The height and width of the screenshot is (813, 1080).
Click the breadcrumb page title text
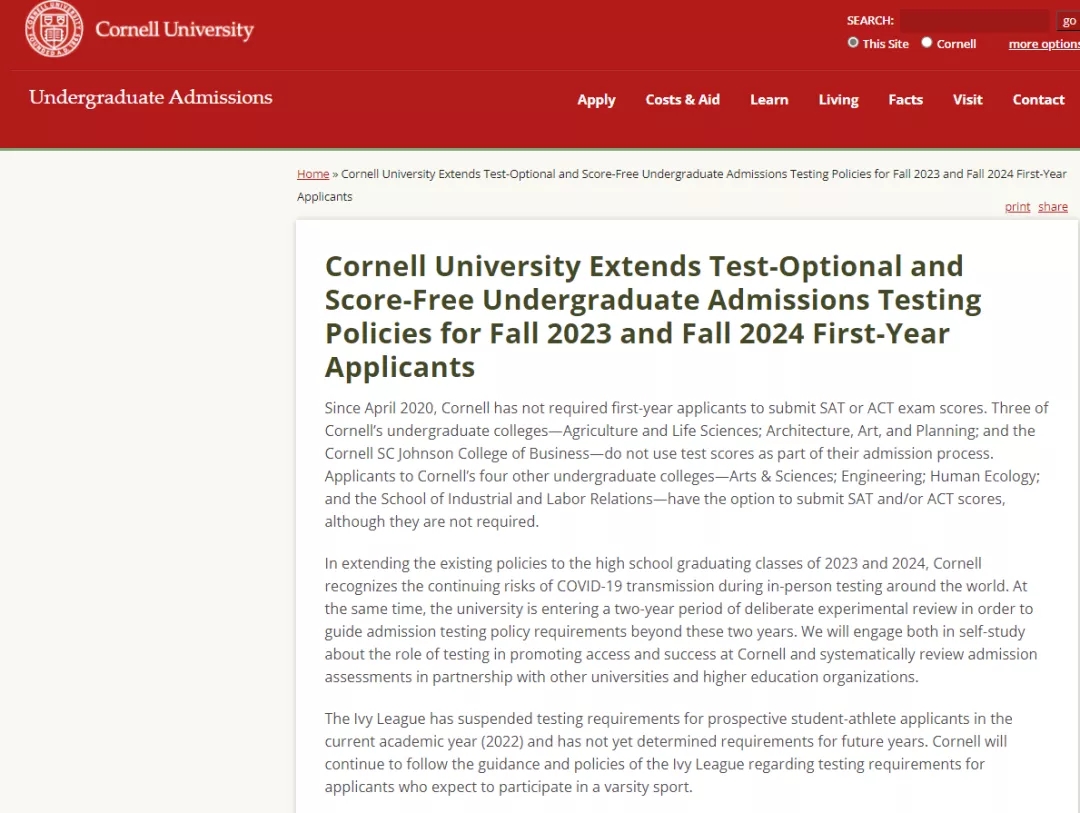(682, 185)
